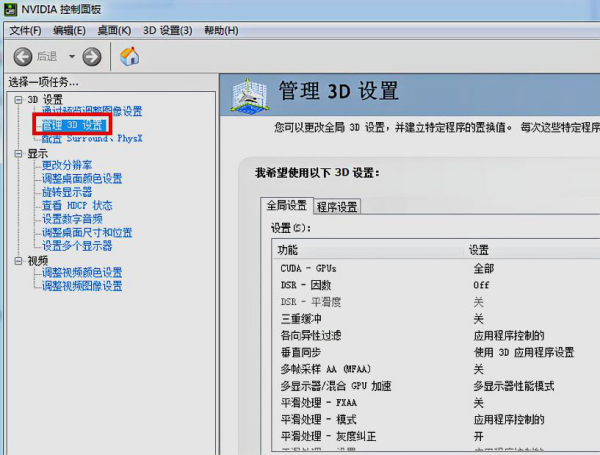Click the NVIDIA title bar icon
Image resolution: width=600 pixels, height=455 pixels.
(10, 10)
